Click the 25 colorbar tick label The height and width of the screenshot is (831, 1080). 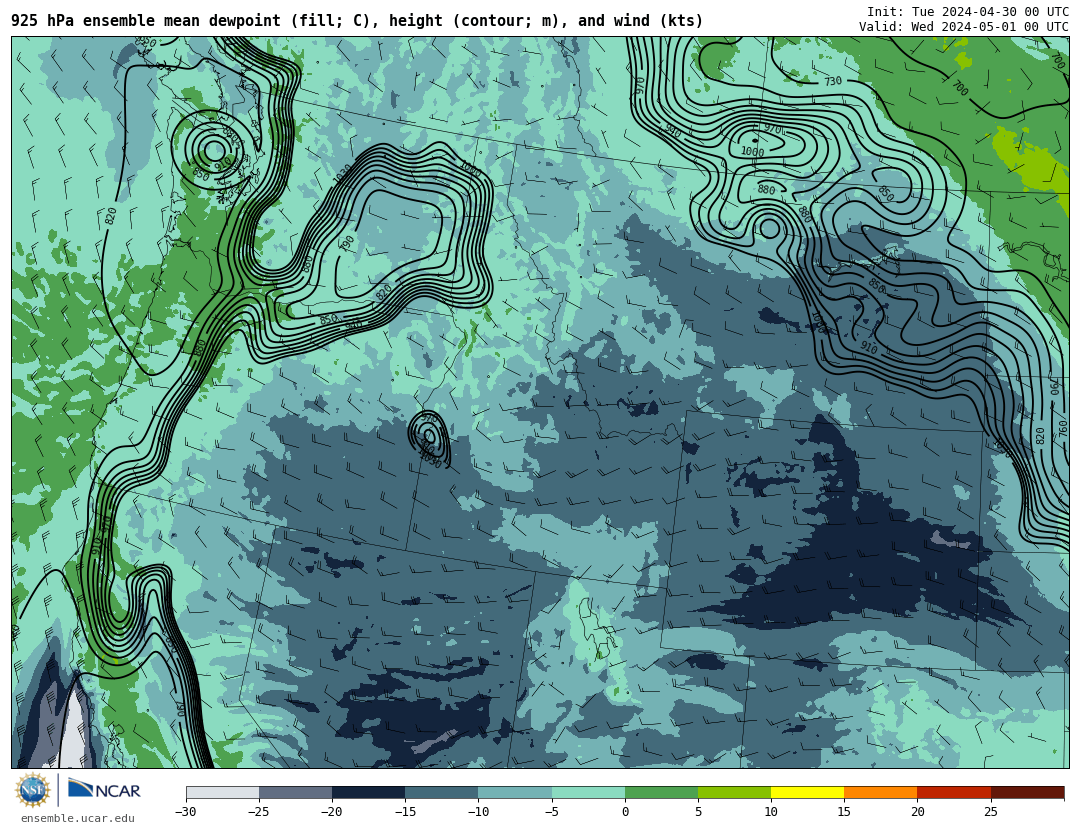[990, 812]
